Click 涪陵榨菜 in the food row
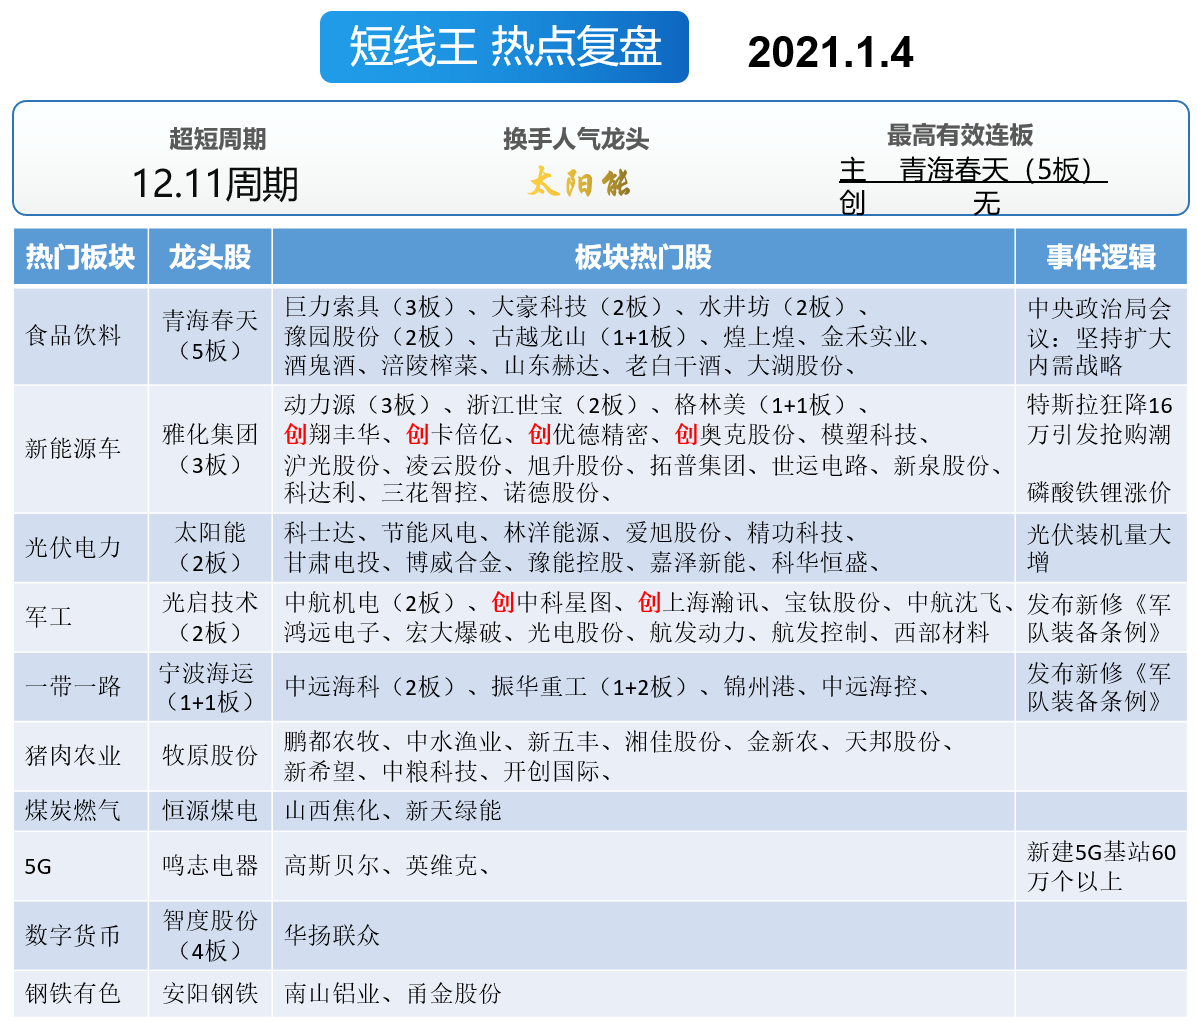Image resolution: width=1197 pixels, height=1032 pixels. pyautogui.click(x=430, y=366)
